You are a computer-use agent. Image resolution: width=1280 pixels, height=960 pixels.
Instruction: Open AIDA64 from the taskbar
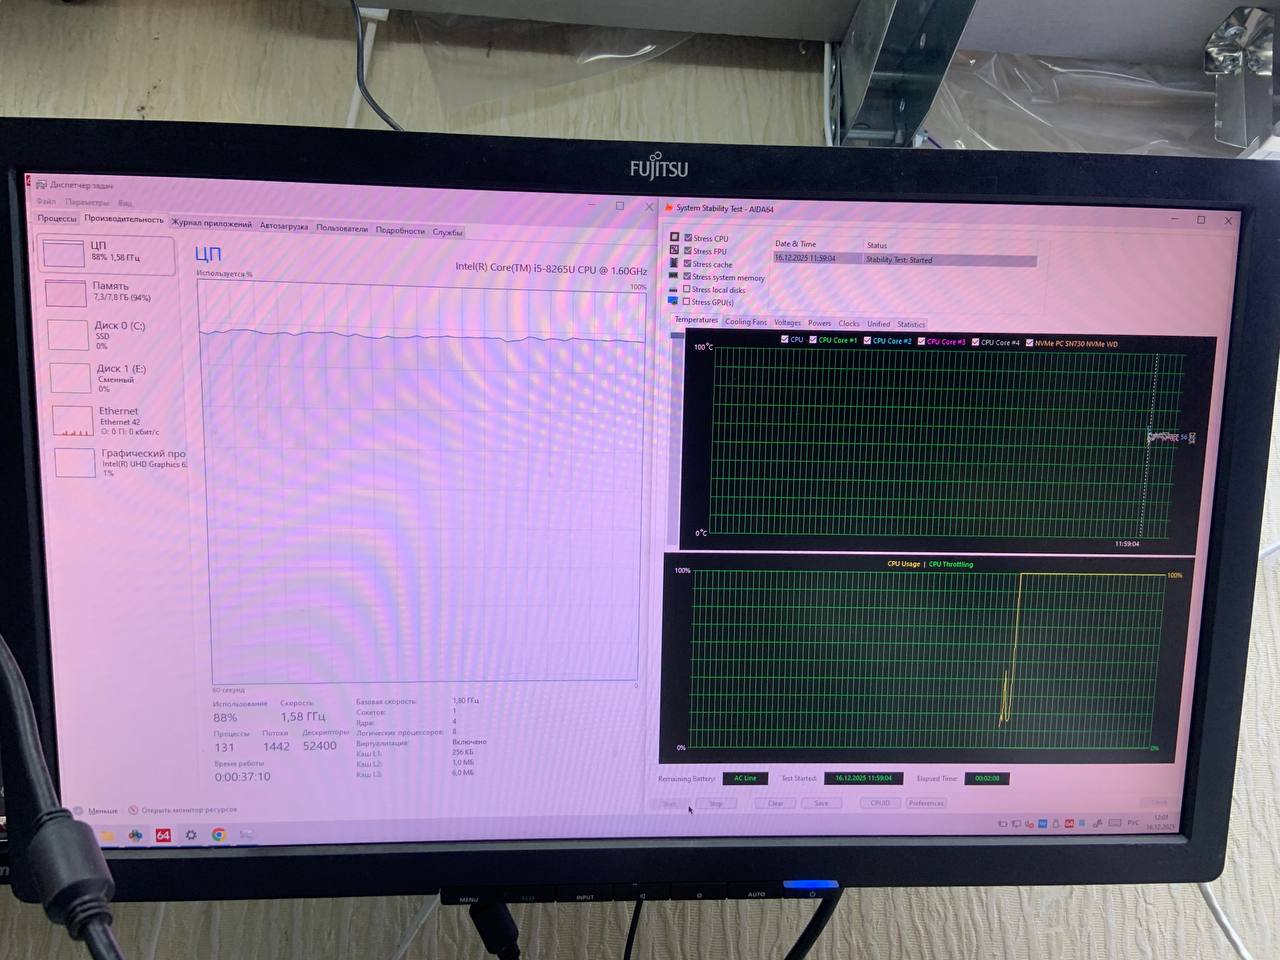[x=163, y=835]
